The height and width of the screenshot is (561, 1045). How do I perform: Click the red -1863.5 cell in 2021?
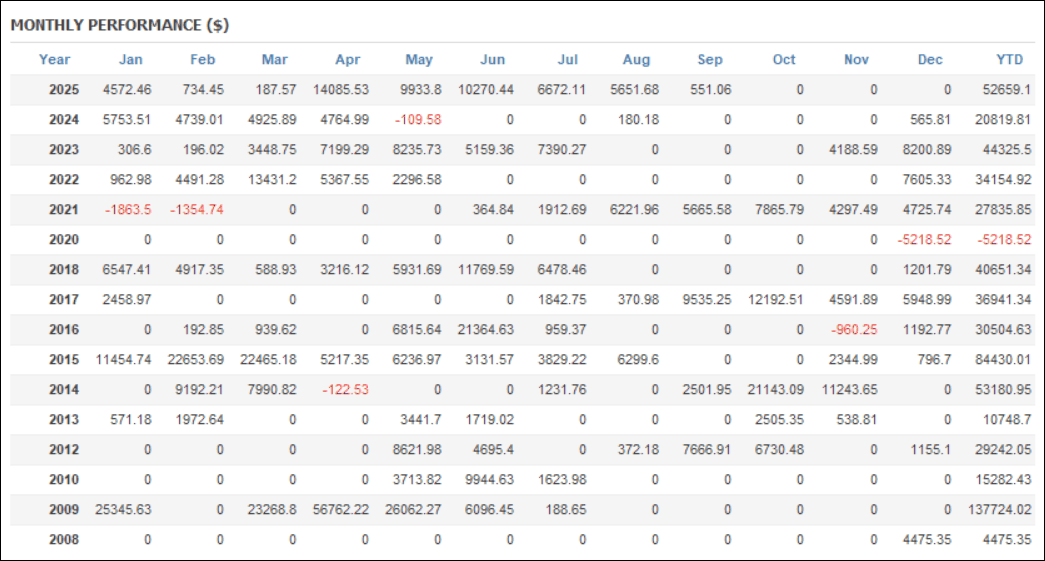(x=127, y=210)
